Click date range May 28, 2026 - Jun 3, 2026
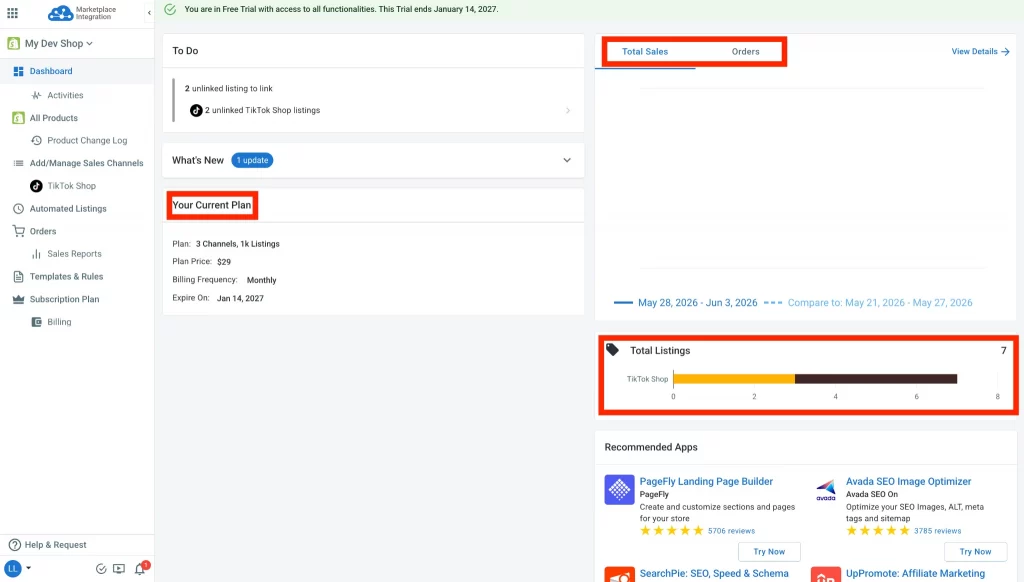Viewport: 1024px width, 582px height. tap(697, 303)
